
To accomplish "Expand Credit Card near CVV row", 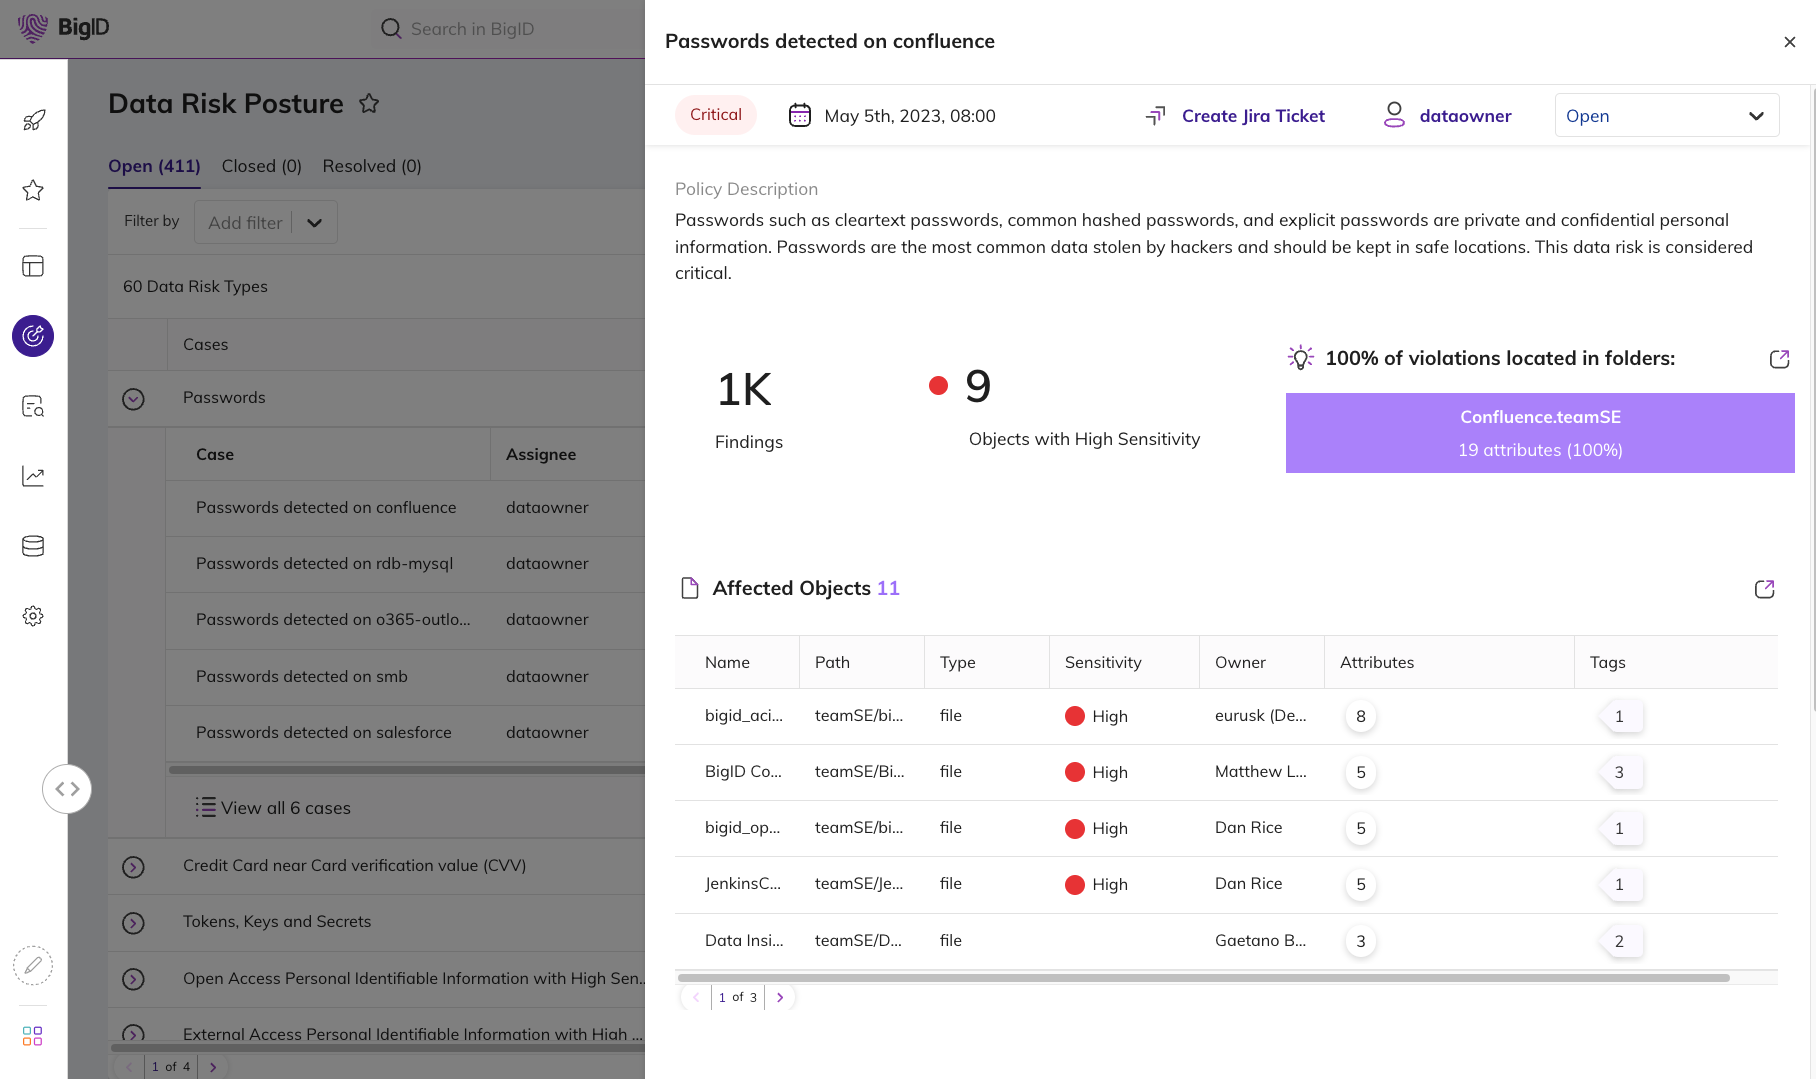I will tap(133, 867).
